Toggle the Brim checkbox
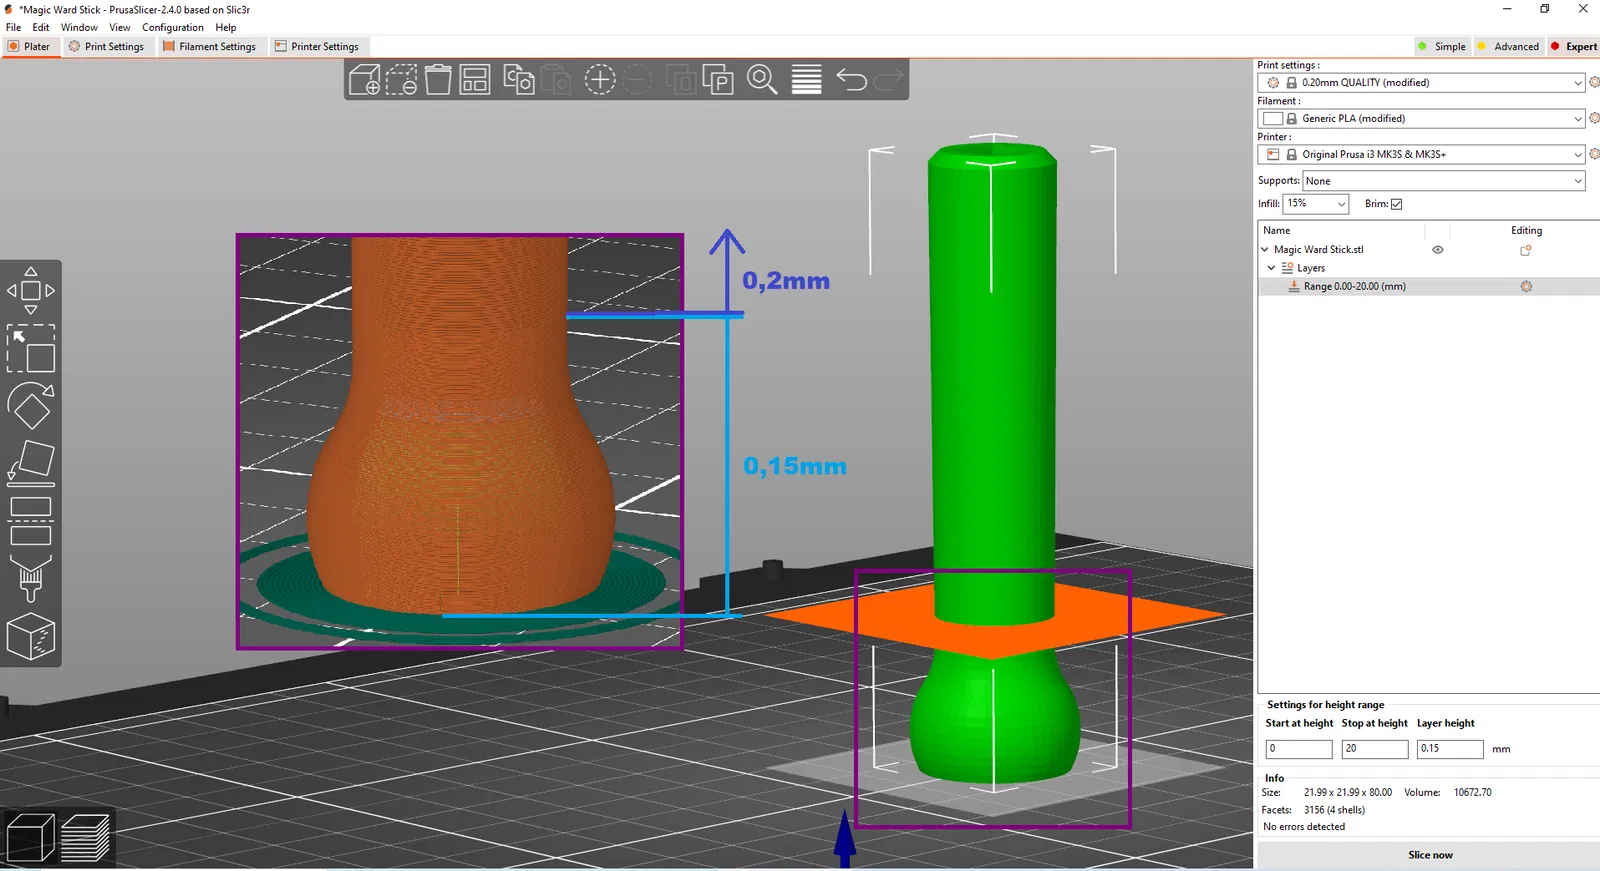This screenshot has height=871, width=1600. click(x=1397, y=204)
